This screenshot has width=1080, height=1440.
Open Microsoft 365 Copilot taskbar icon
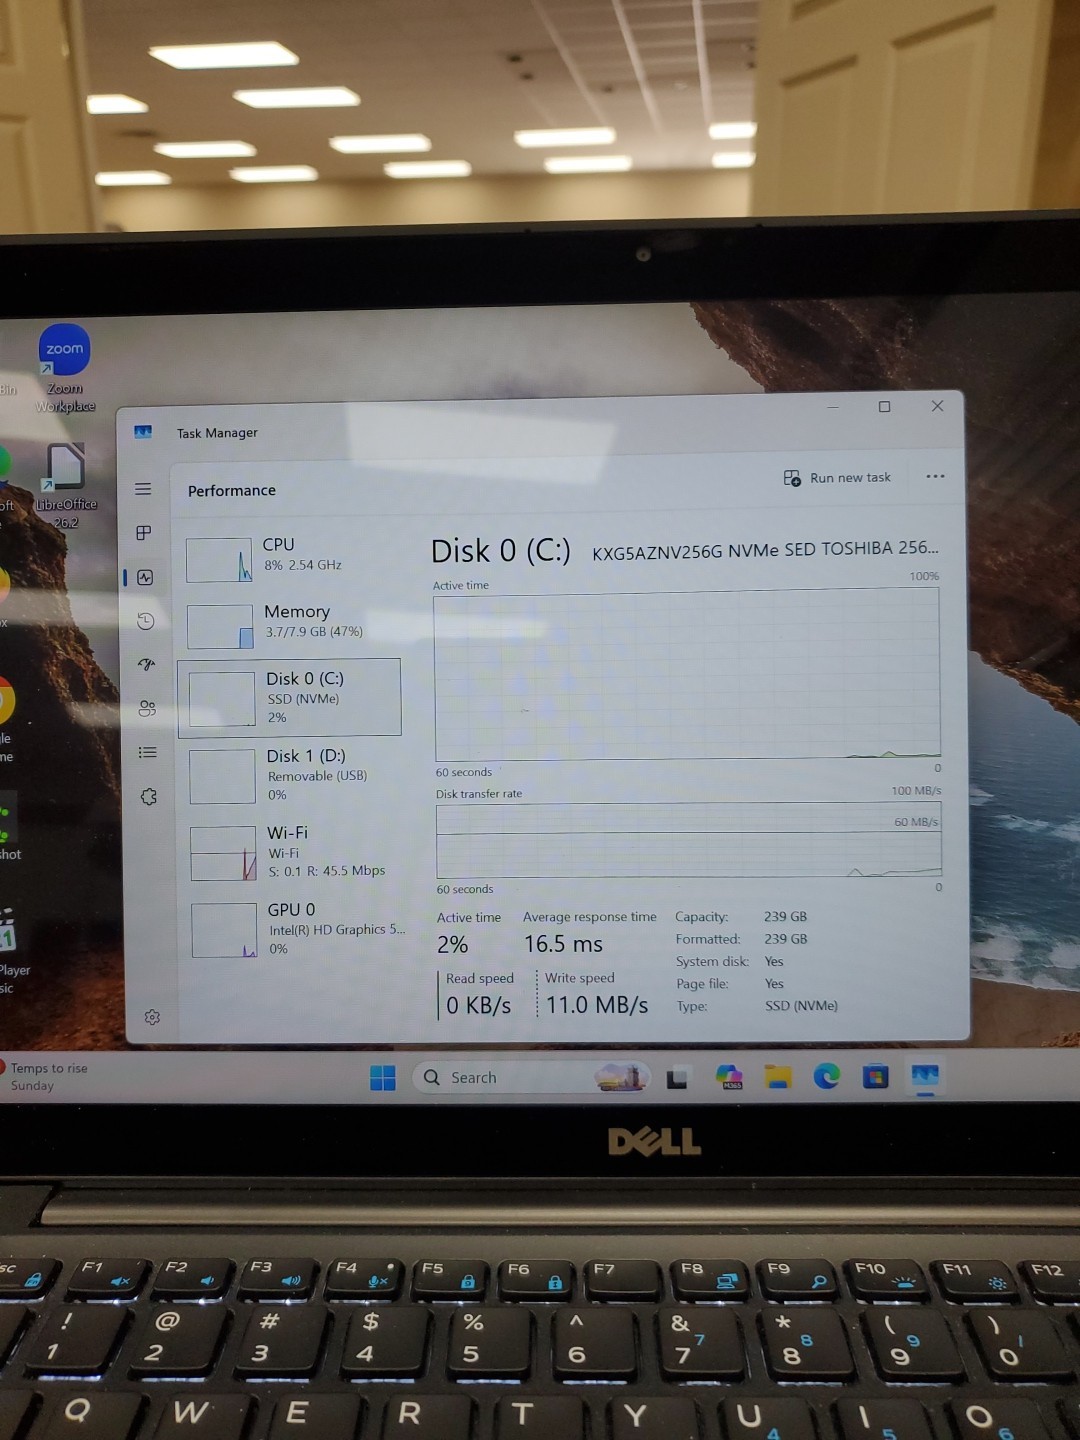pos(729,1077)
